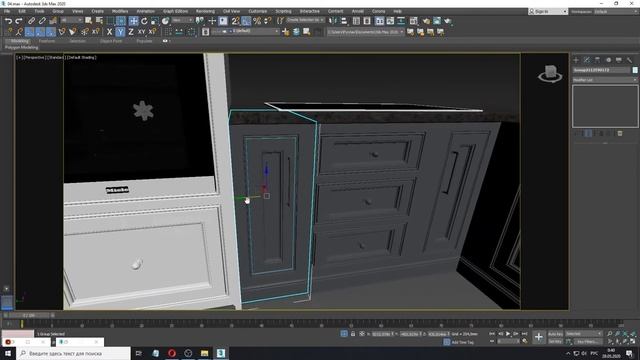
Task: Open the layer list dropdown
Action: pos(246,31)
